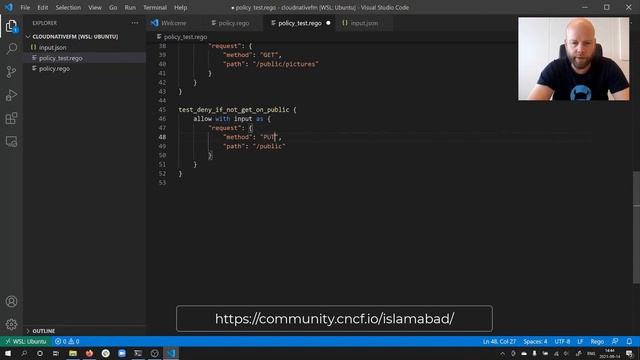Screen dimensions: 640x360
Task: Click the policy_test.rego breadcrumb
Action: (185, 37)
